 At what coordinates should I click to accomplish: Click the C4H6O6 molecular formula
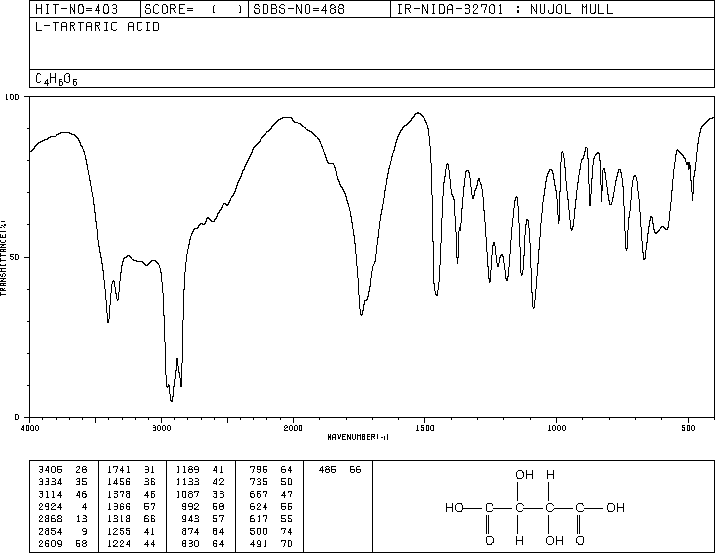point(56,79)
